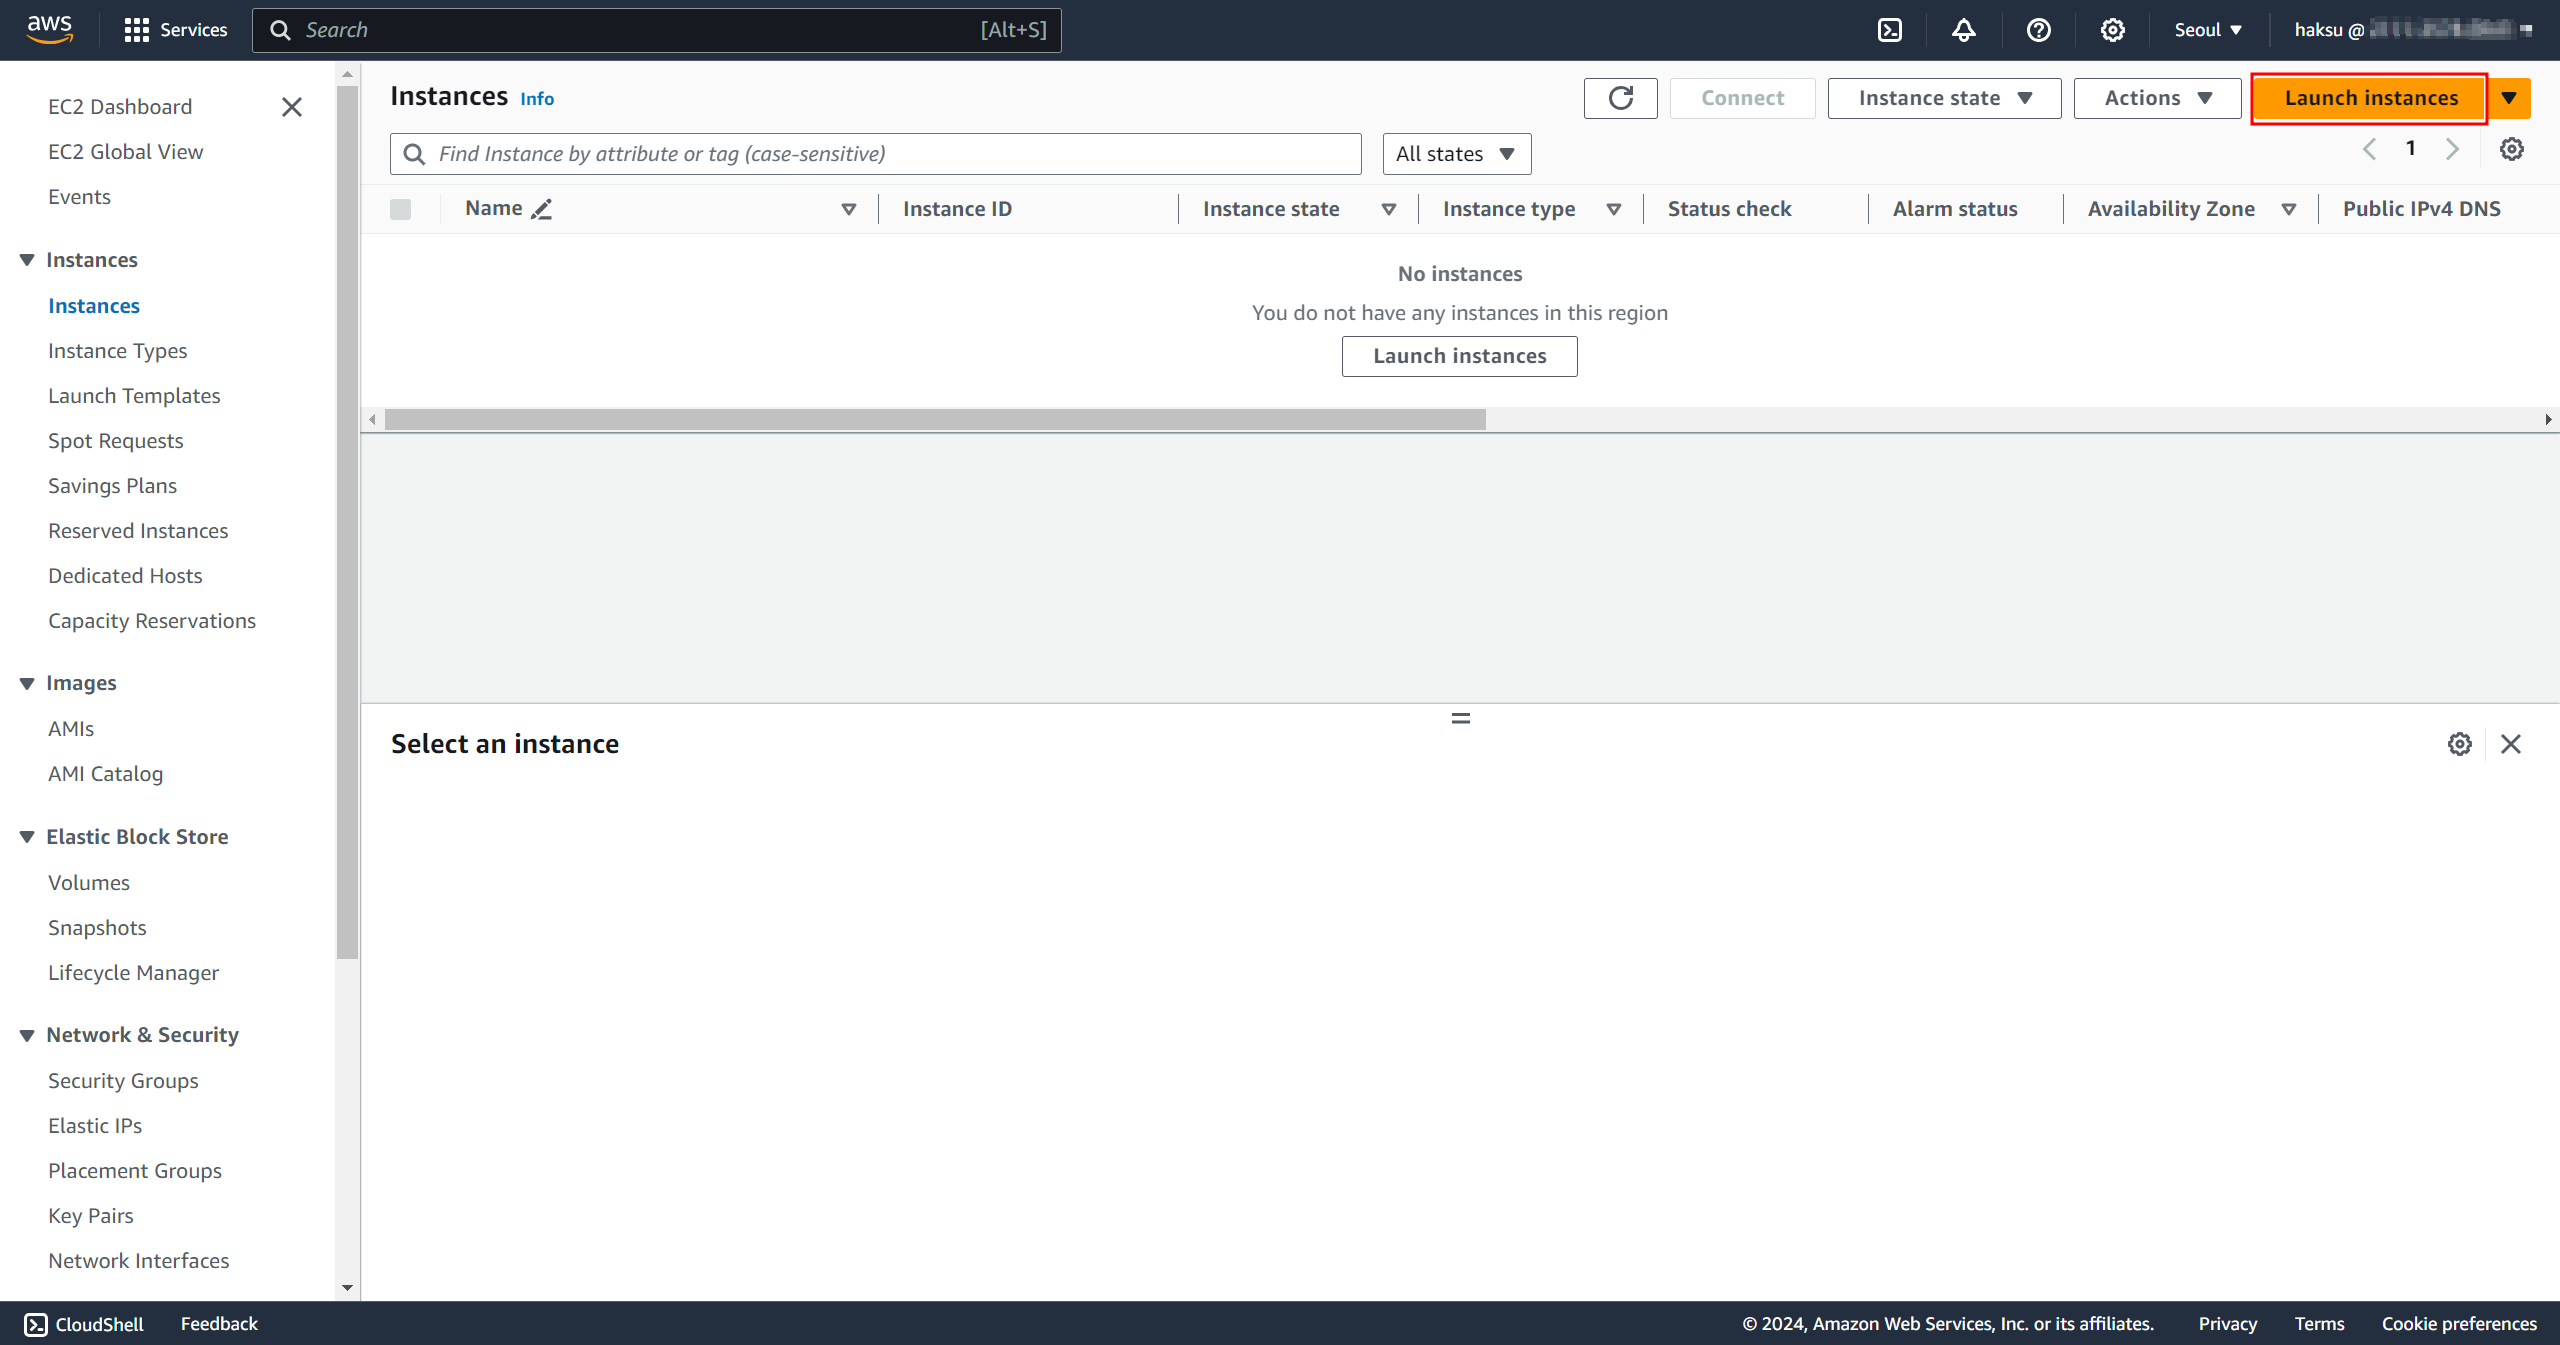Focus the top AWS Search field

(657, 30)
